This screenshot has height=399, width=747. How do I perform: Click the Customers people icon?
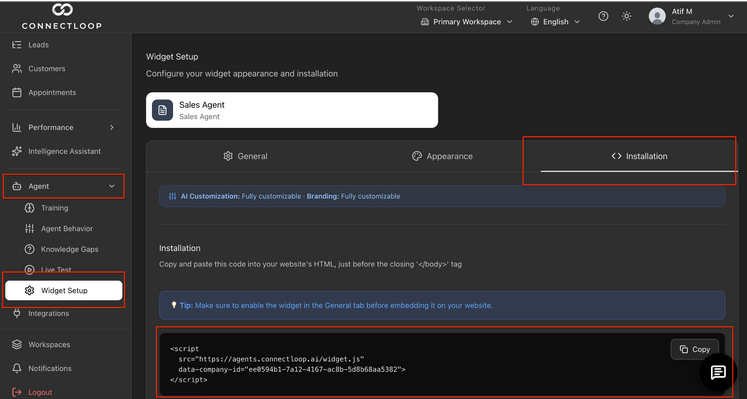pos(17,69)
